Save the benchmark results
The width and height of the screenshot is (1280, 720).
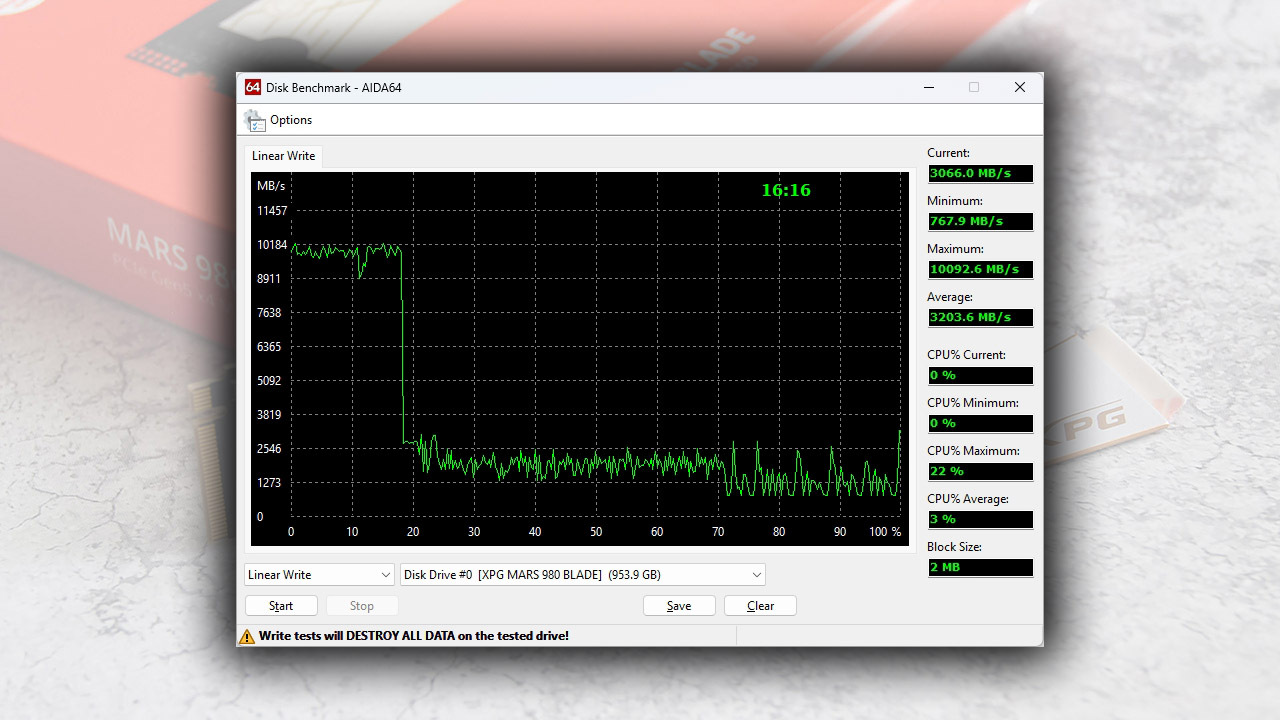679,606
